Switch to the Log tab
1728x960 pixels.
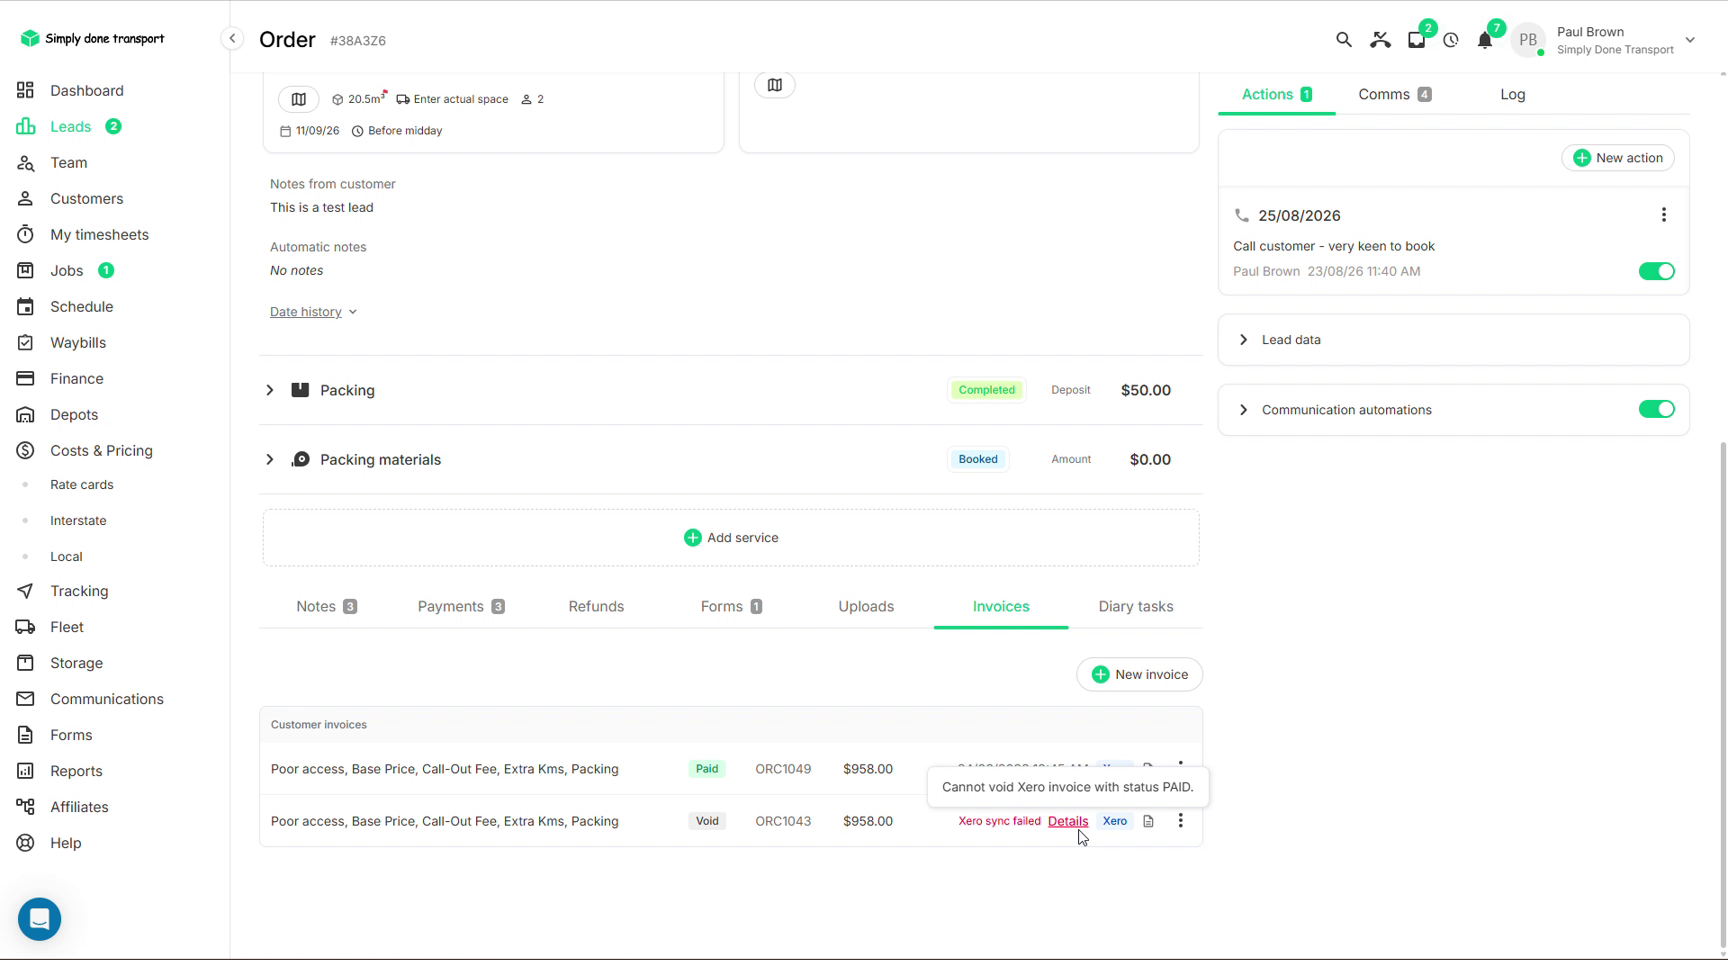click(x=1512, y=94)
